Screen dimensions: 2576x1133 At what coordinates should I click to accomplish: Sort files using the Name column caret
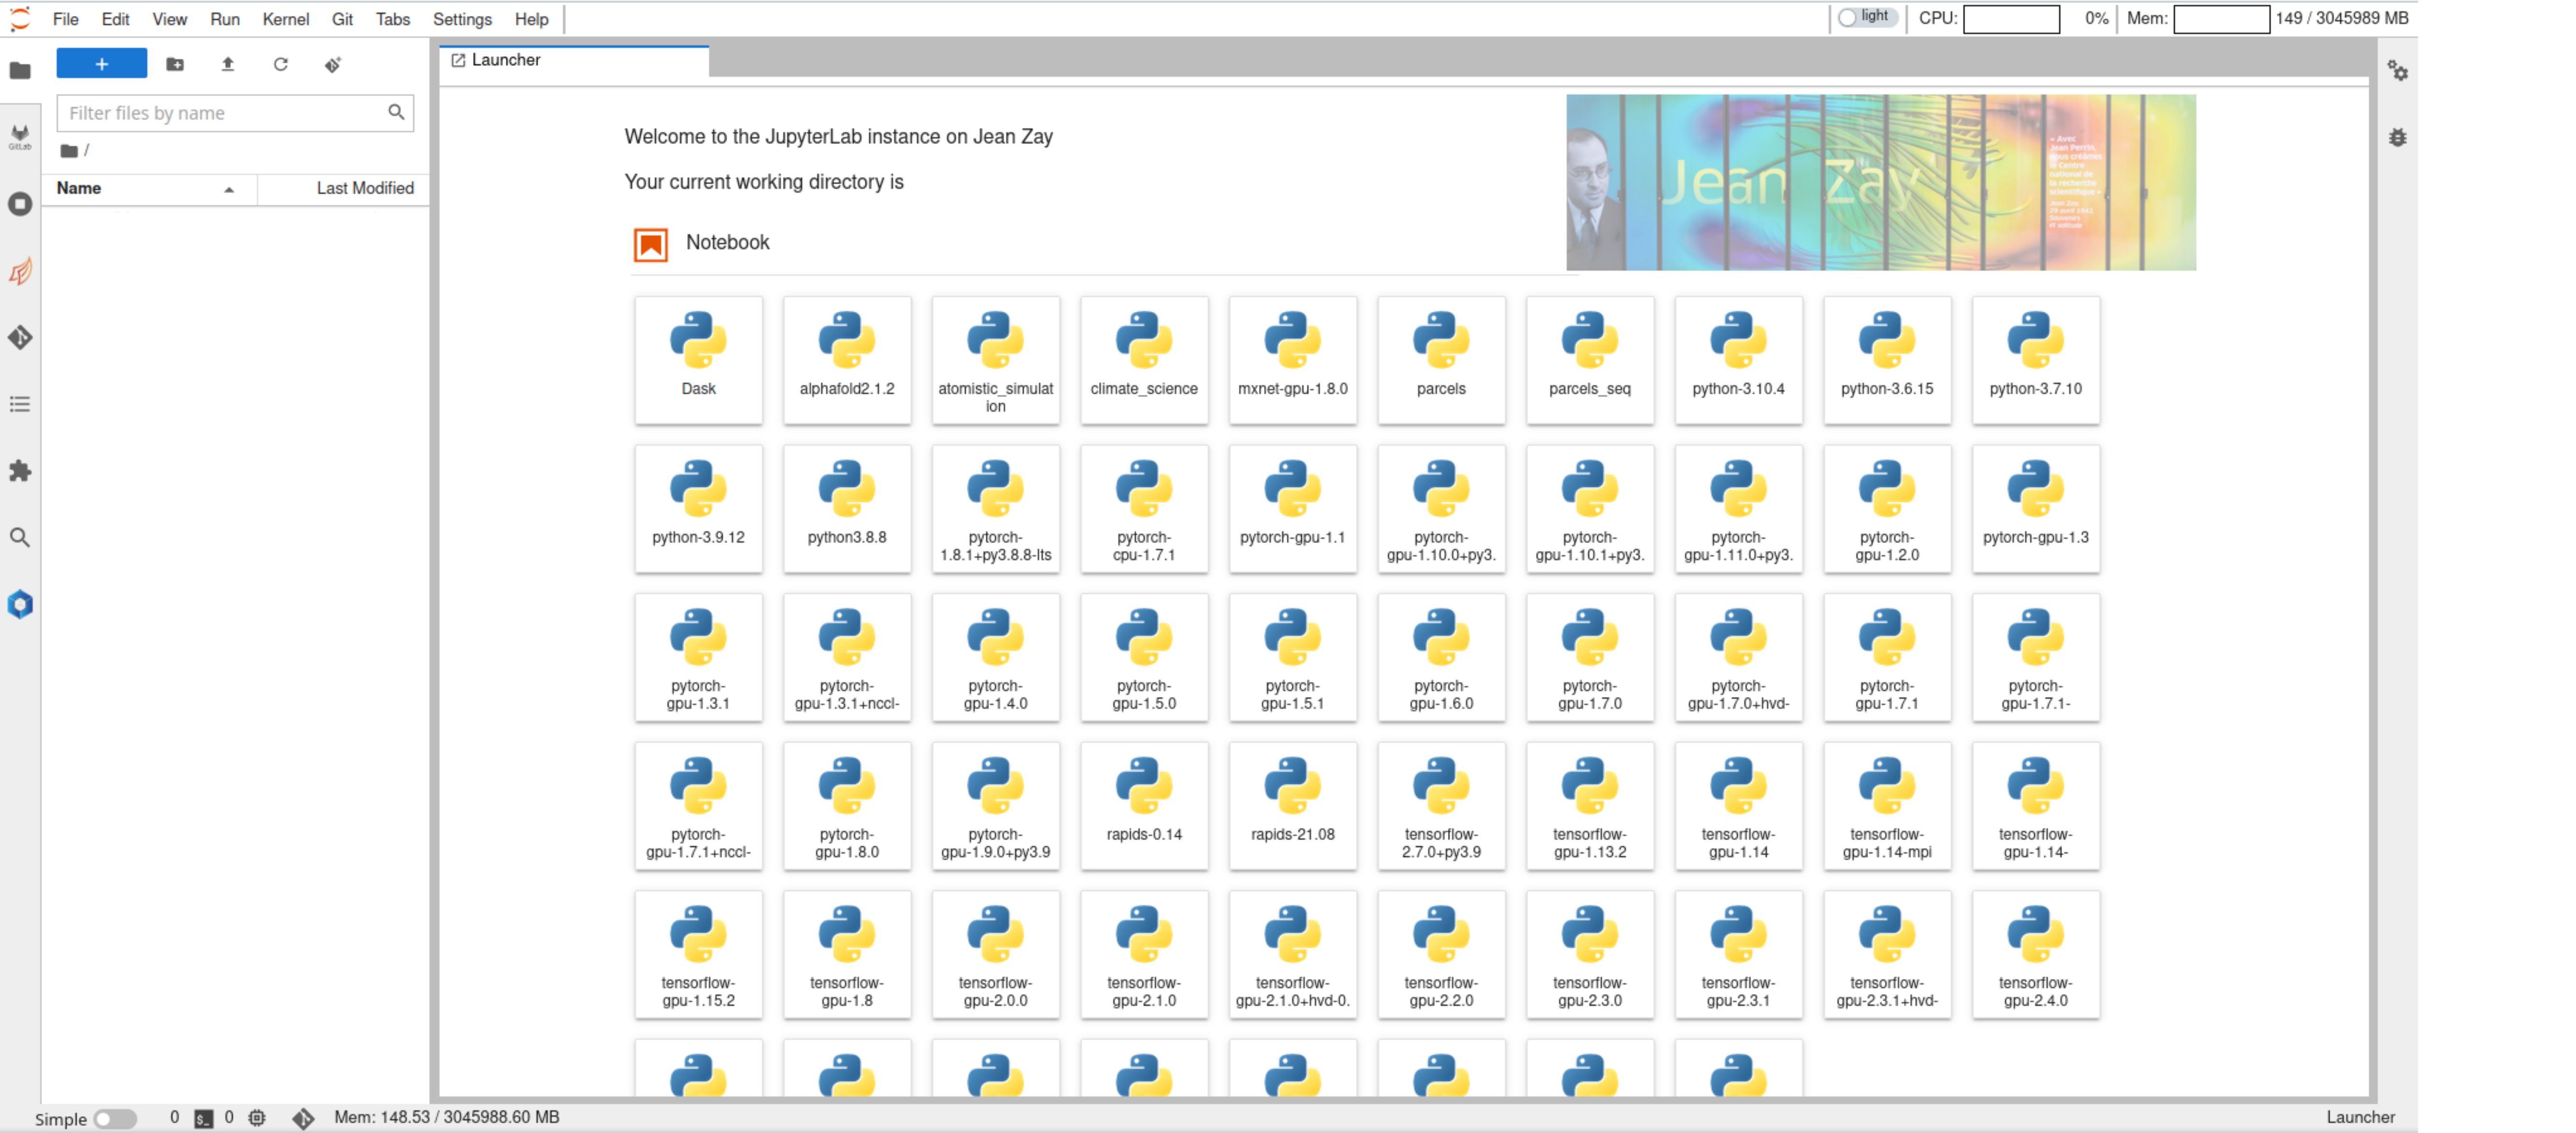(229, 189)
